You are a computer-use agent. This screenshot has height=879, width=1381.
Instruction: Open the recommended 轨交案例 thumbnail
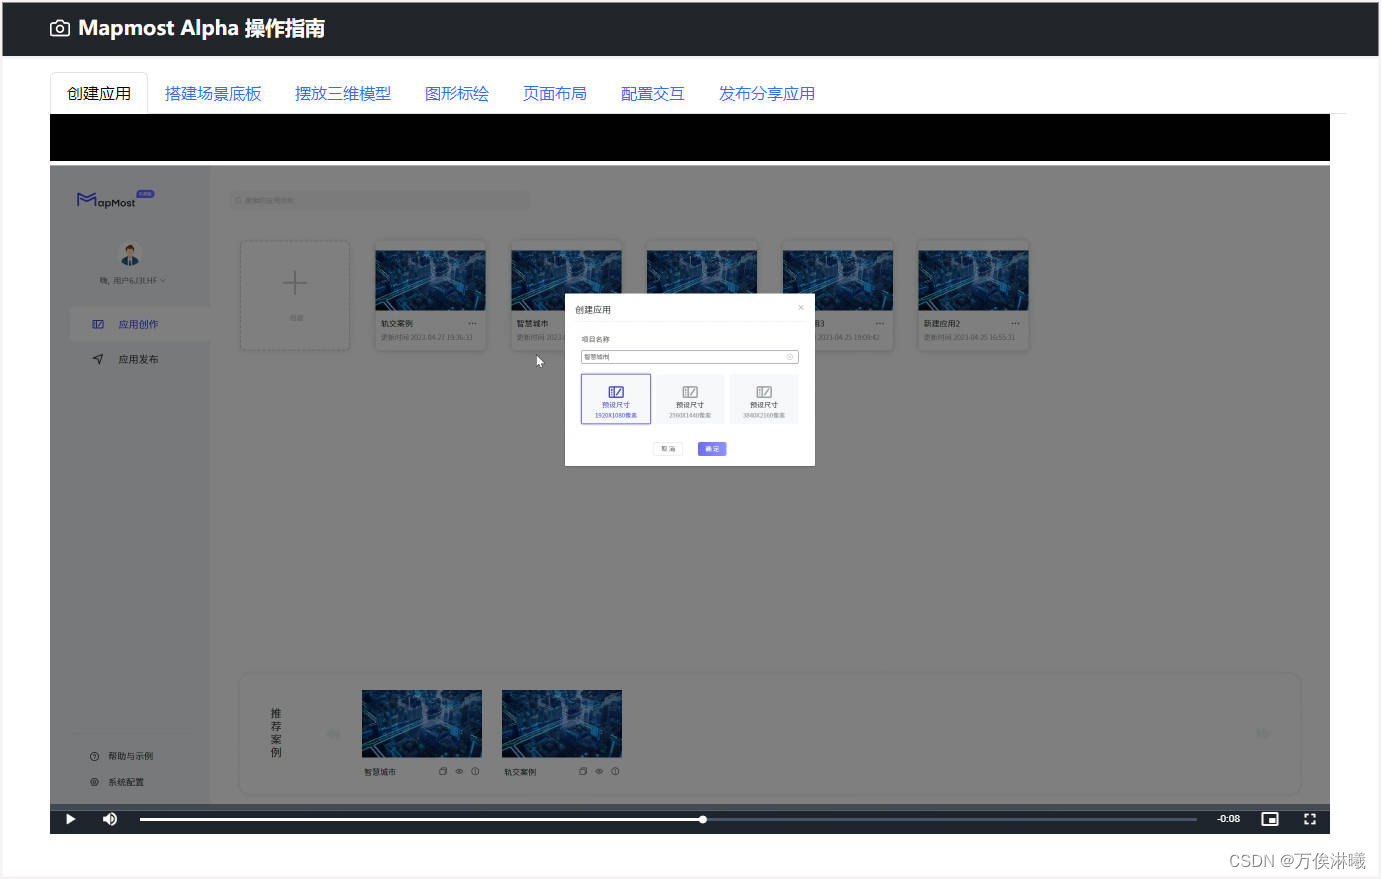[562, 724]
